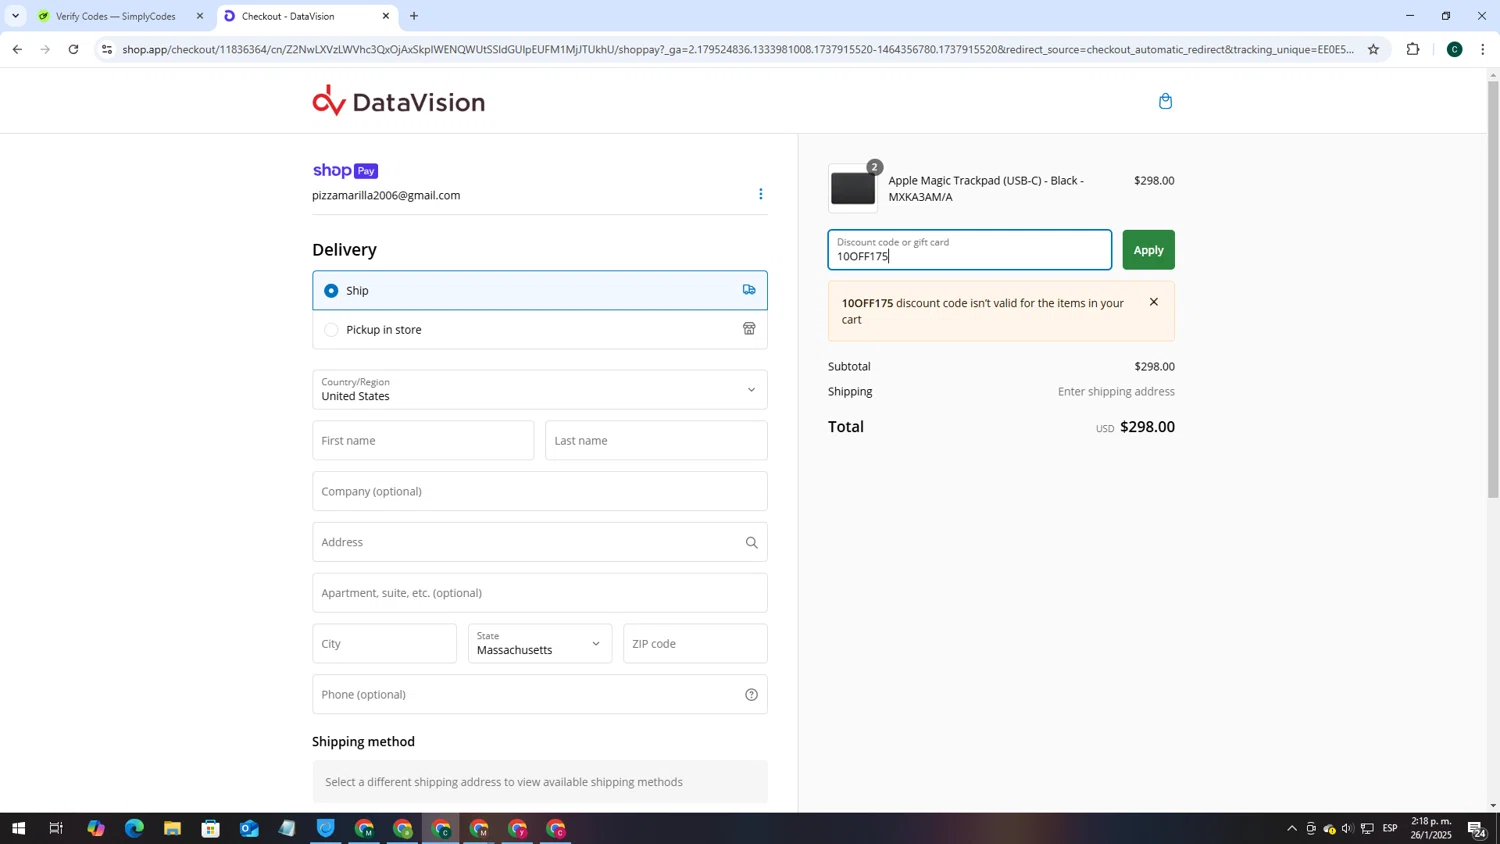Screen dimensions: 1500x844
Task: Switch to Verify Codes — SimplyCodes tab
Action: coord(115,16)
